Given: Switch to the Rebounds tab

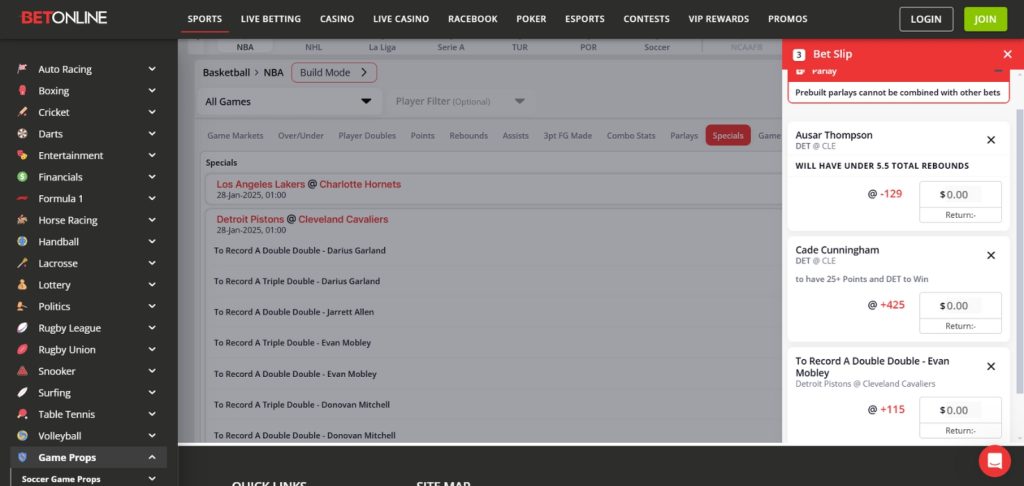Looking at the screenshot, I should (468, 136).
